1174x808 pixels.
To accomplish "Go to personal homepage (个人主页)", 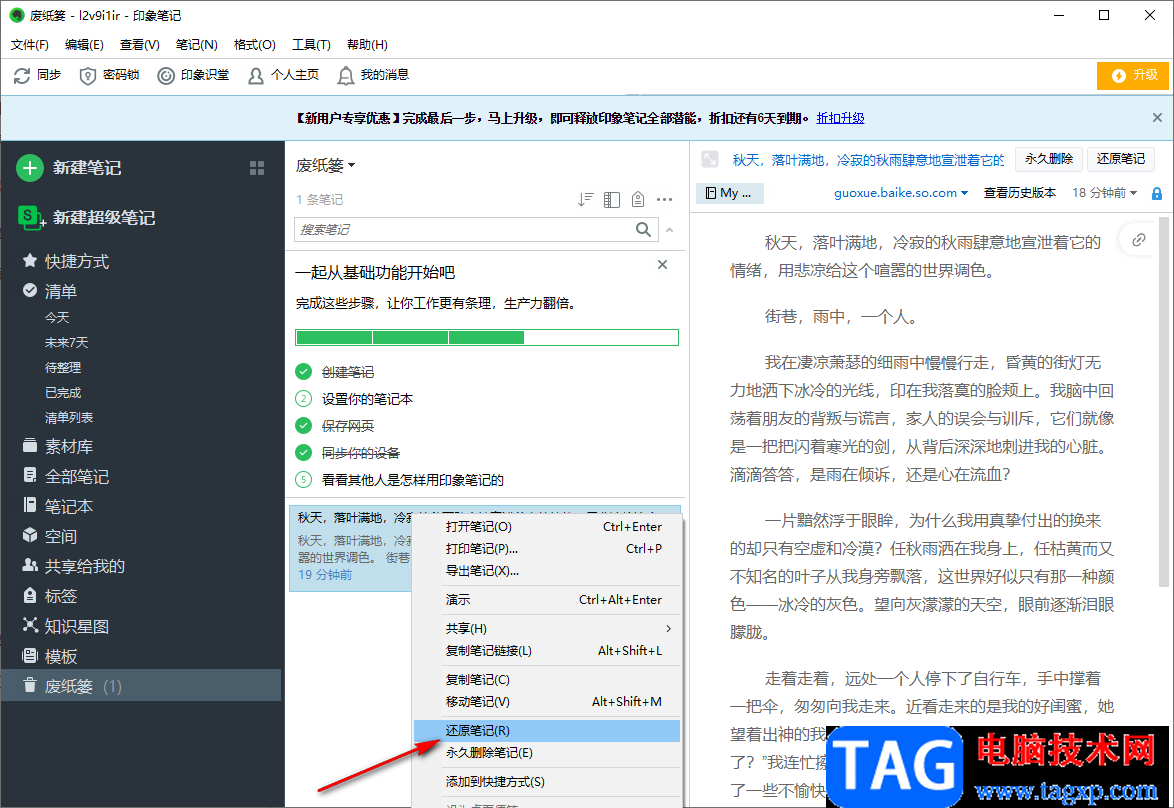I will coord(283,75).
